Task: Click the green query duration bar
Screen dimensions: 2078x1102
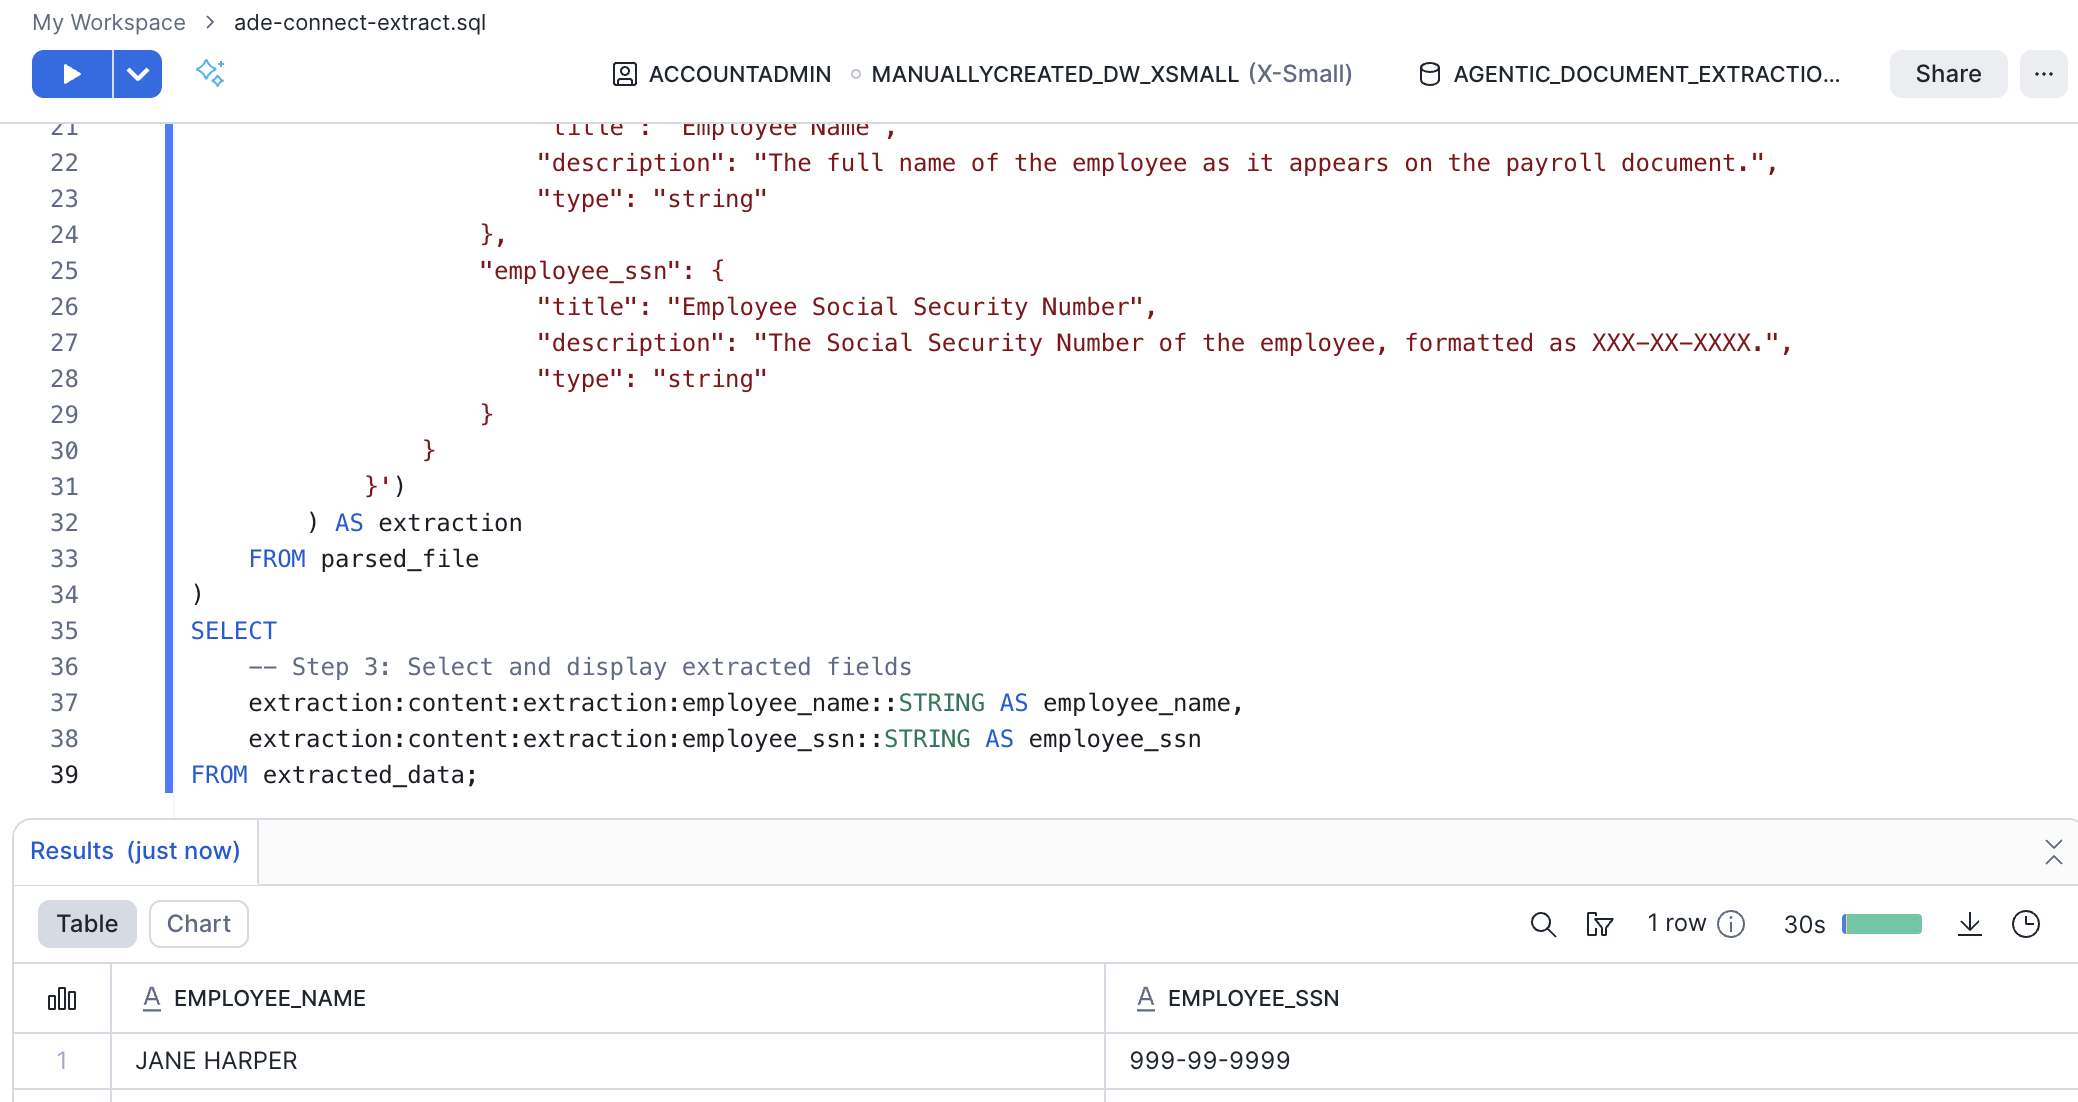Action: point(1882,924)
